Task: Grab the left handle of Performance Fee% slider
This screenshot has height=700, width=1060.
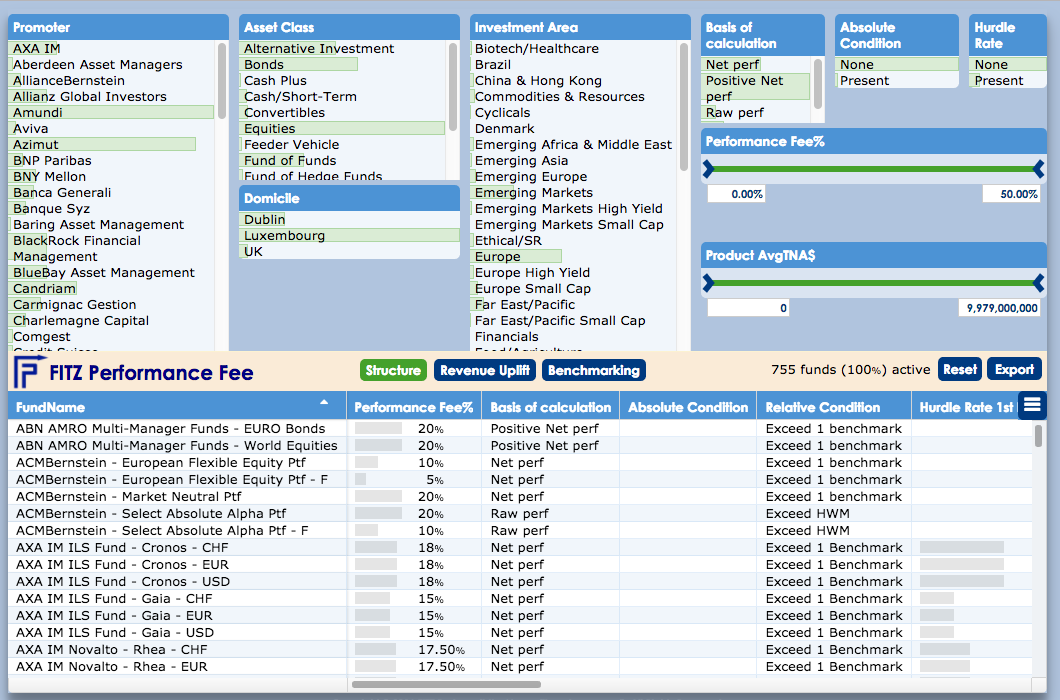Action: [709, 169]
